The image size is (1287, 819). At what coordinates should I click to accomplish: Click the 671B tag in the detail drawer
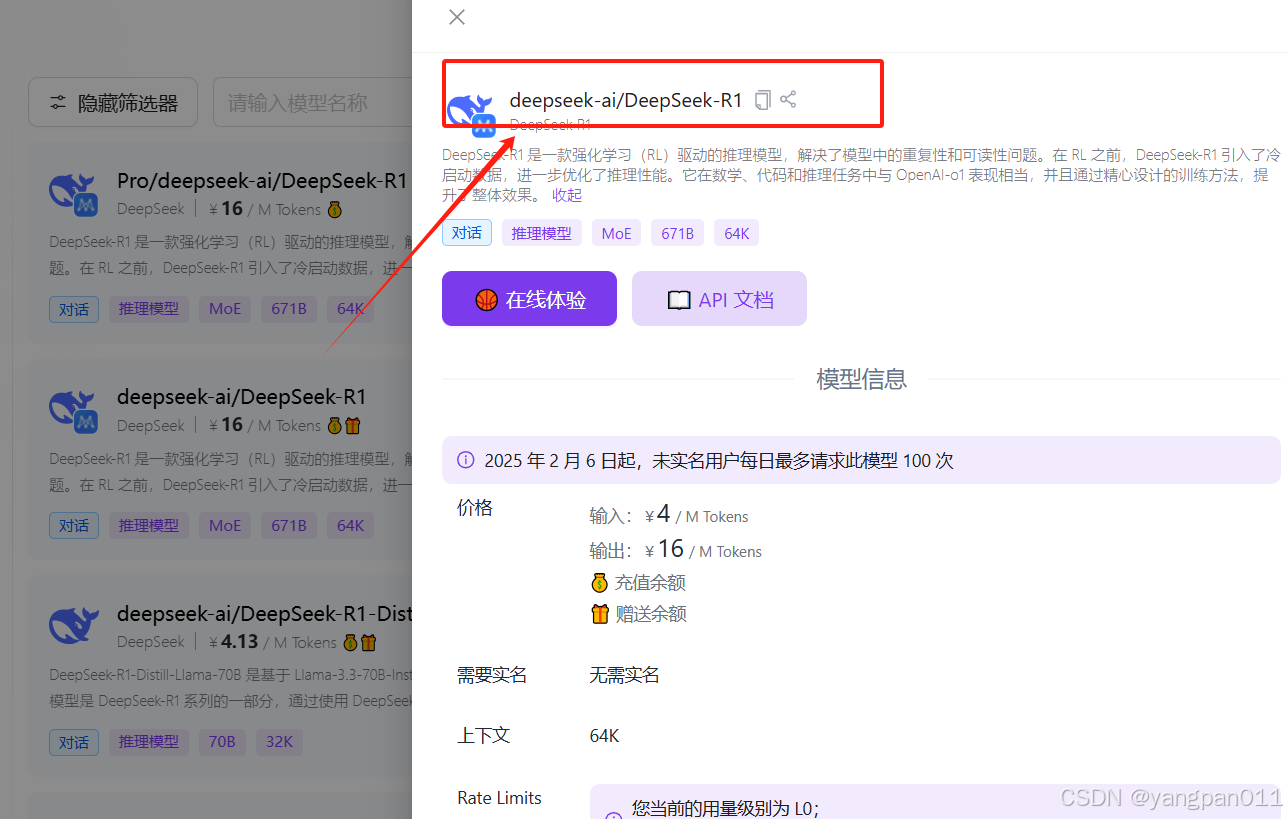tap(677, 233)
